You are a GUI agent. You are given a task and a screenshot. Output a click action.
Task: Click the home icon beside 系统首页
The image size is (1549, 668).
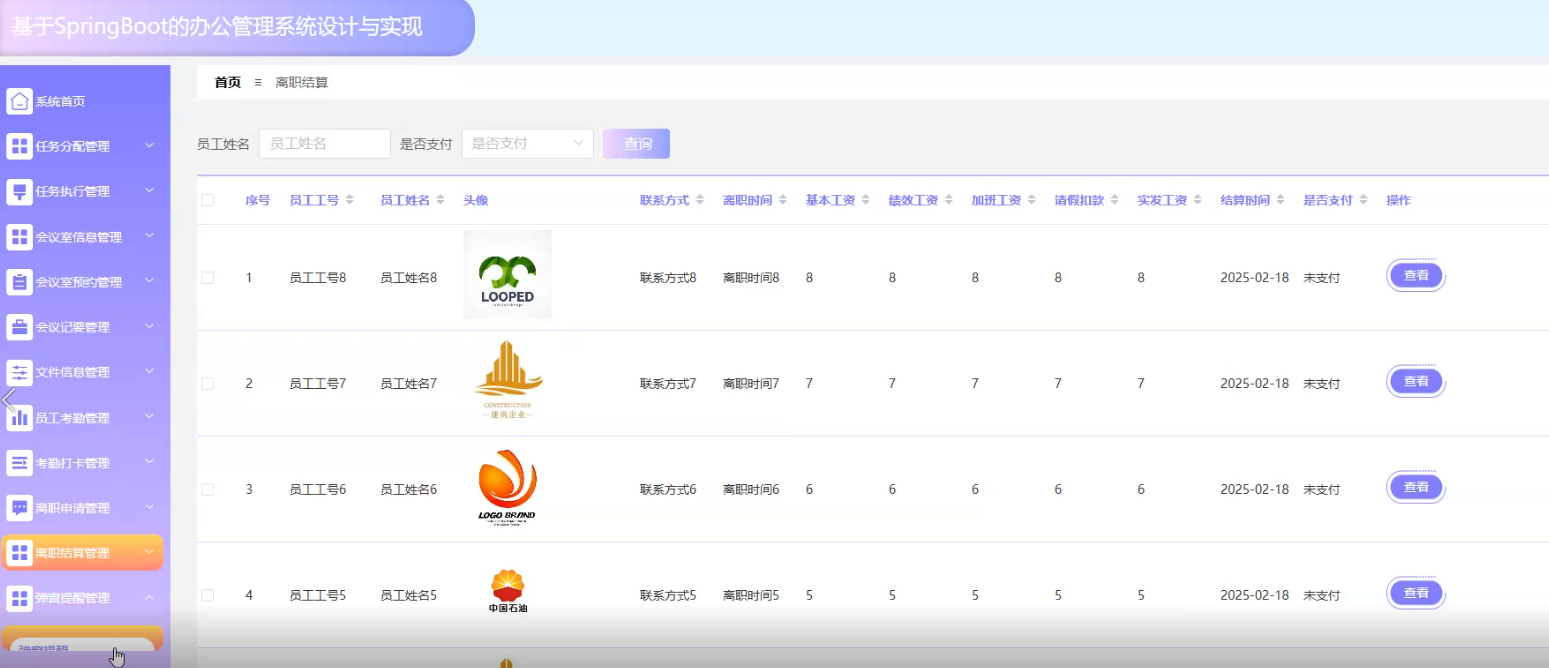(x=19, y=101)
